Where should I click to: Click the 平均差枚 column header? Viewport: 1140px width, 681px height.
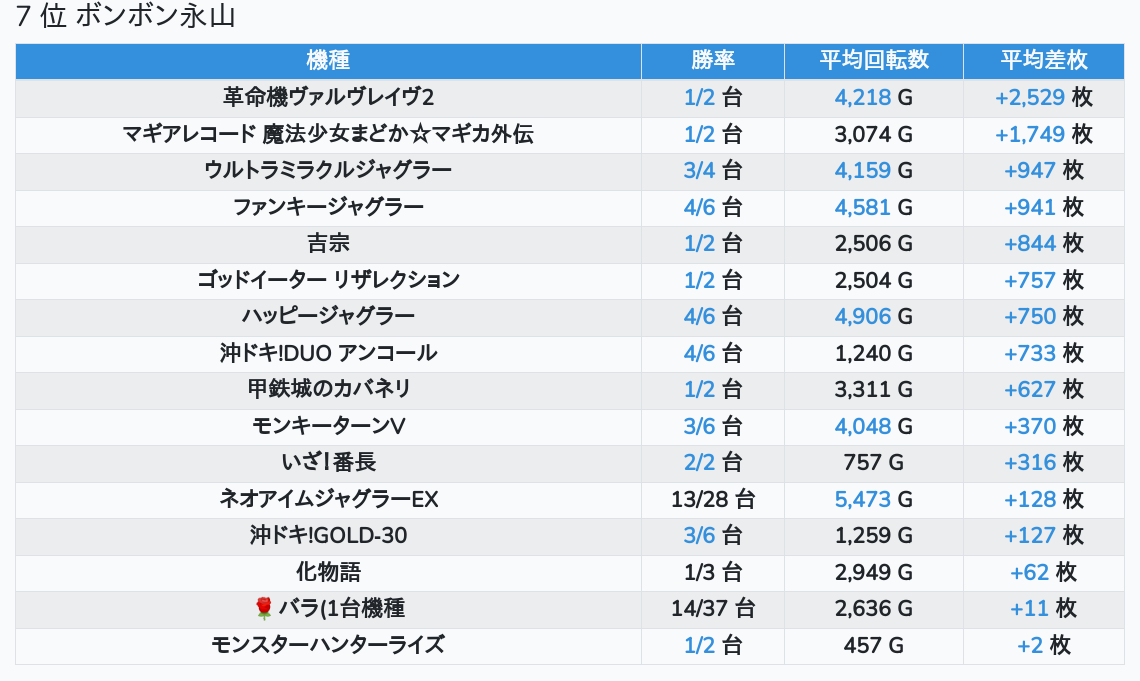coord(1043,60)
